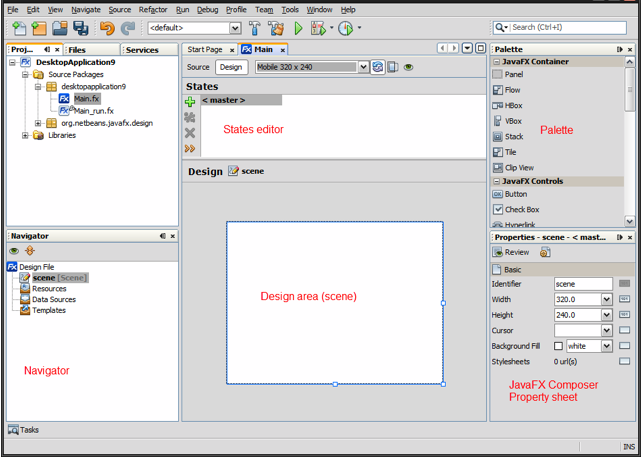Open the Cursor dropdown
Image resolution: width=642 pixels, height=457 pixels.
[x=607, y=331]
